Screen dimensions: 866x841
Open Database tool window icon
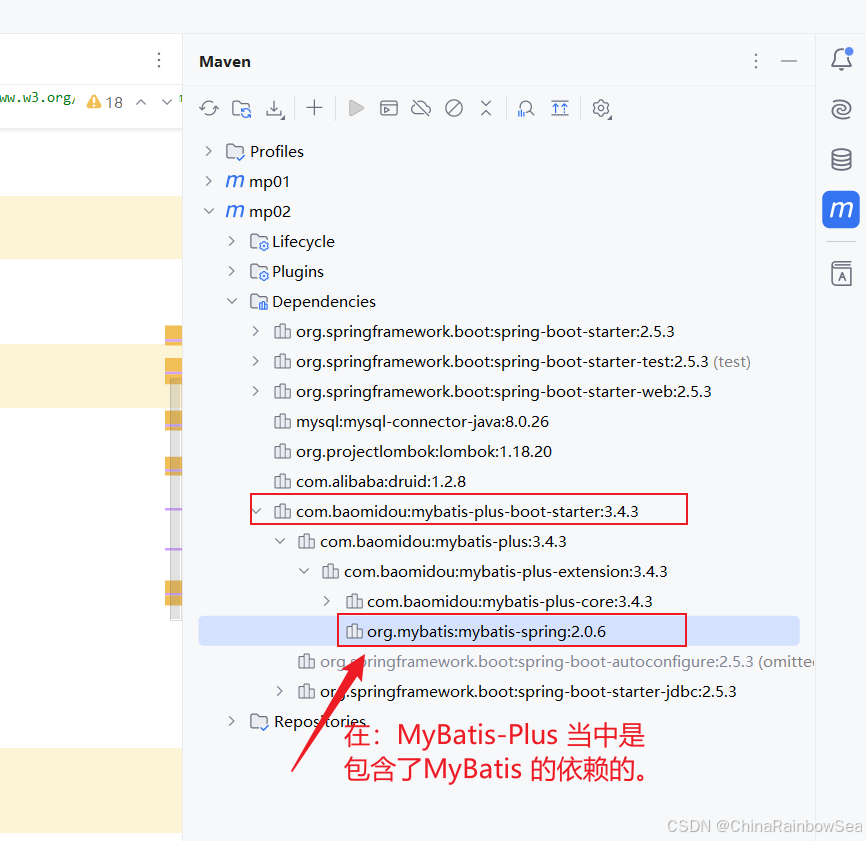tap(841, 160)
